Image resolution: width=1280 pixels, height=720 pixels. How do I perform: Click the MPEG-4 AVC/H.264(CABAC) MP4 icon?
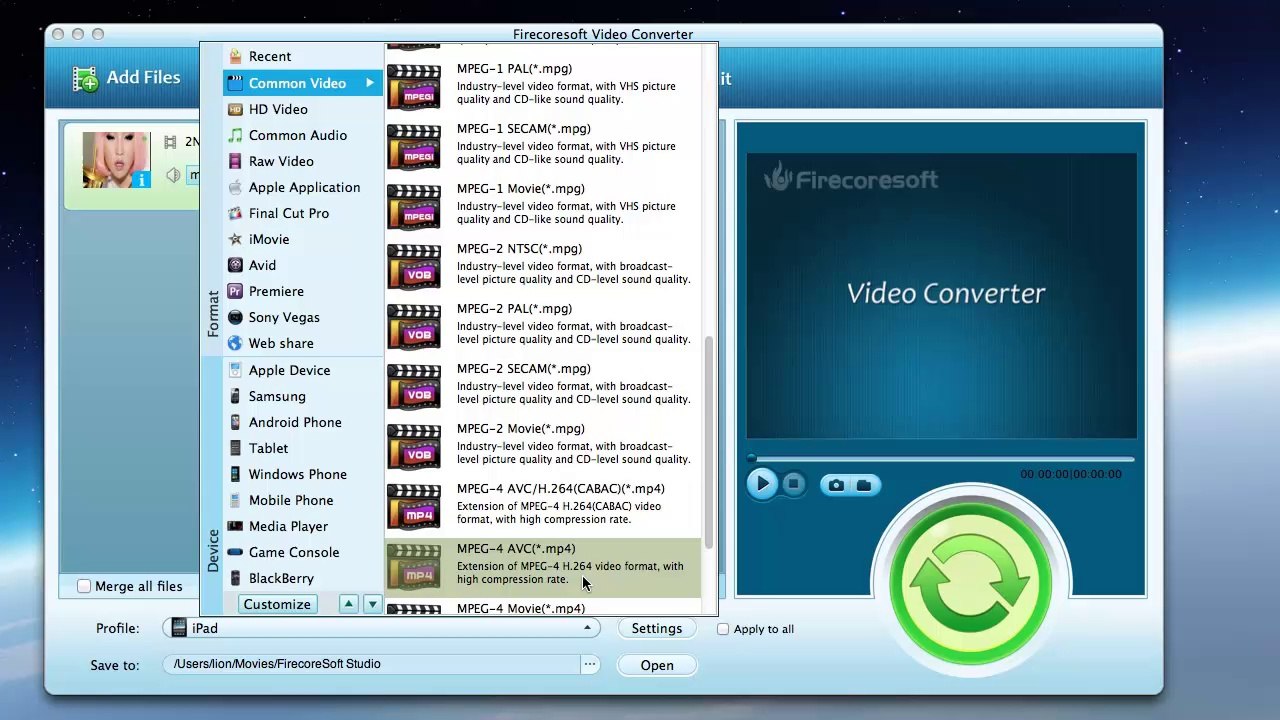point(414,506)
